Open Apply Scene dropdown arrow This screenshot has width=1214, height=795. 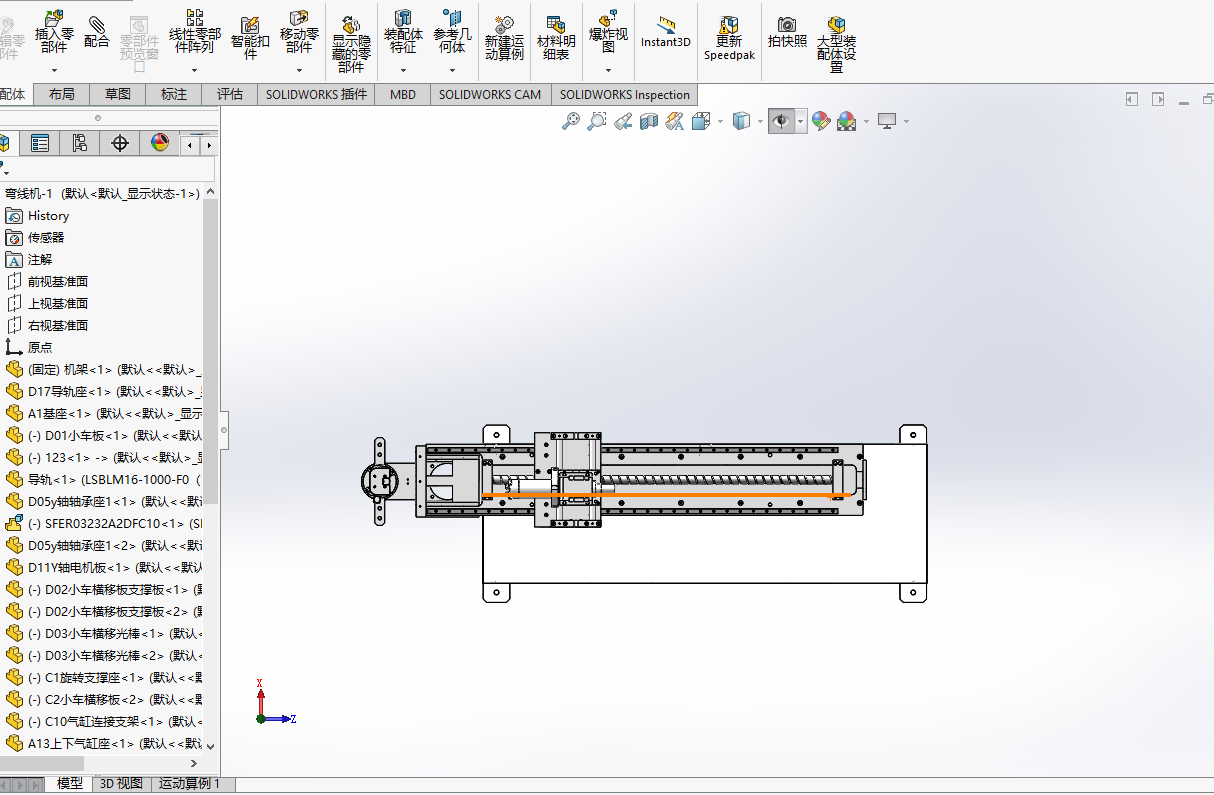pyautogui.click(x=865, y=121)
